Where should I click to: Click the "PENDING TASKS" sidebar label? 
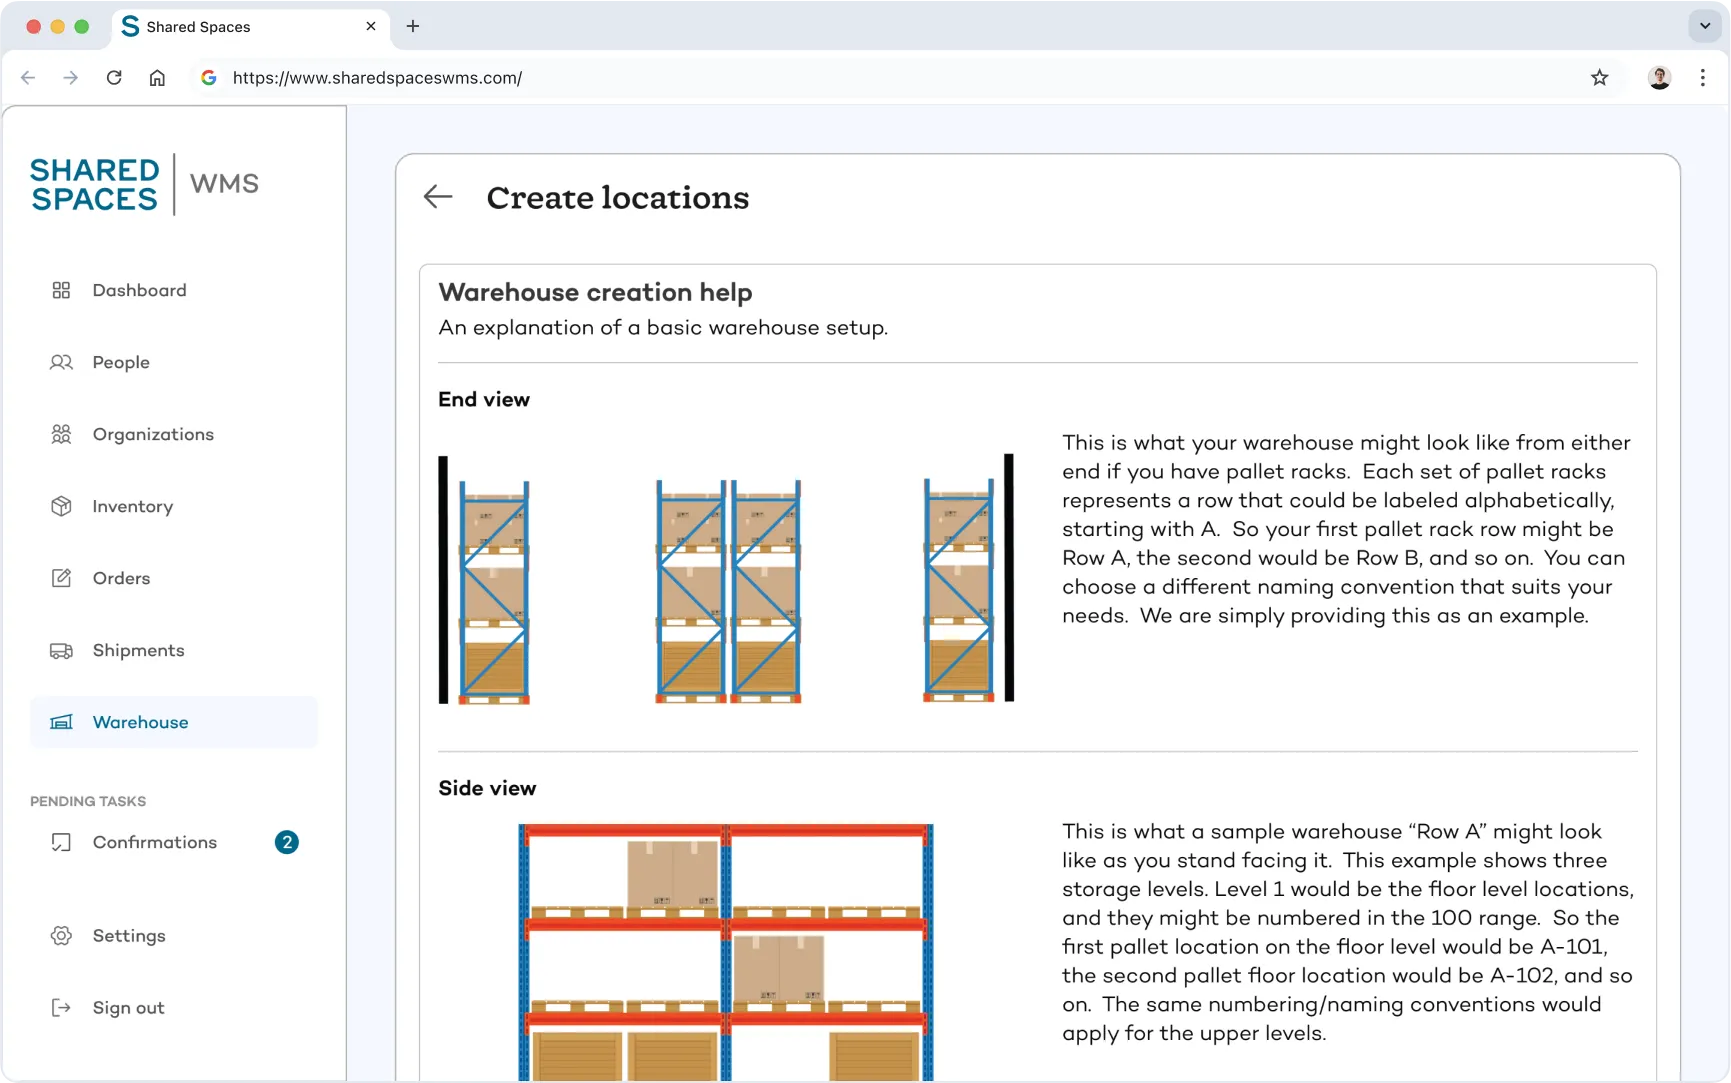(x=88, y=801)
